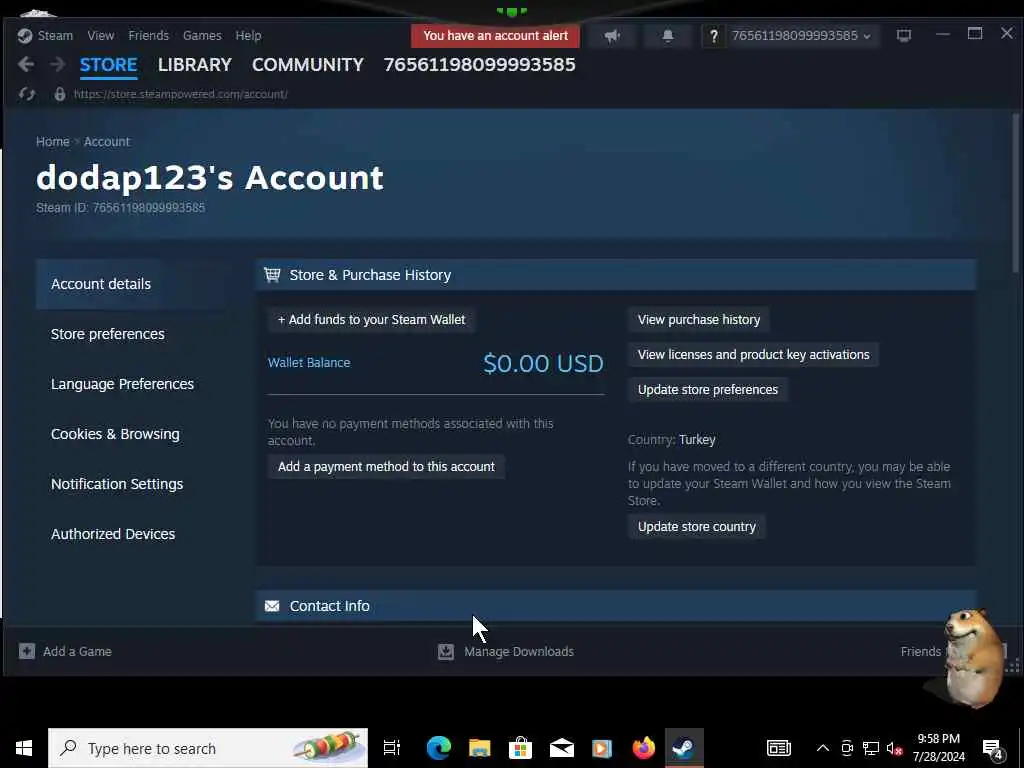Open the News and interests taskbar icon
Viewport: 1024px width, 768px height.
point(778,748)
